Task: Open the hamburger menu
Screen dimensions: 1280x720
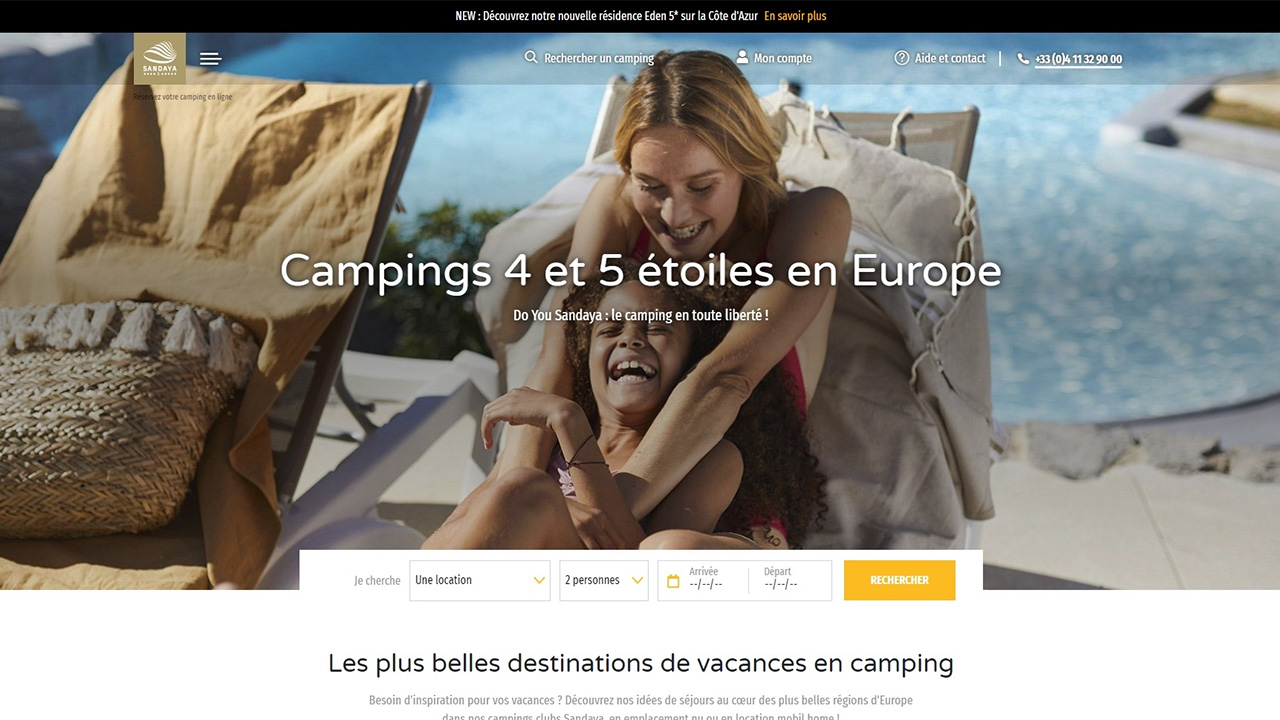Action: 210,59
